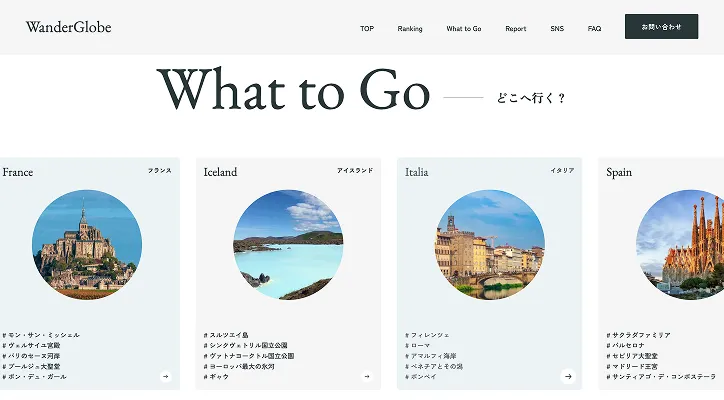Open the Ranking navigation item
Viewport: 724px width, 400px height.
410,29
